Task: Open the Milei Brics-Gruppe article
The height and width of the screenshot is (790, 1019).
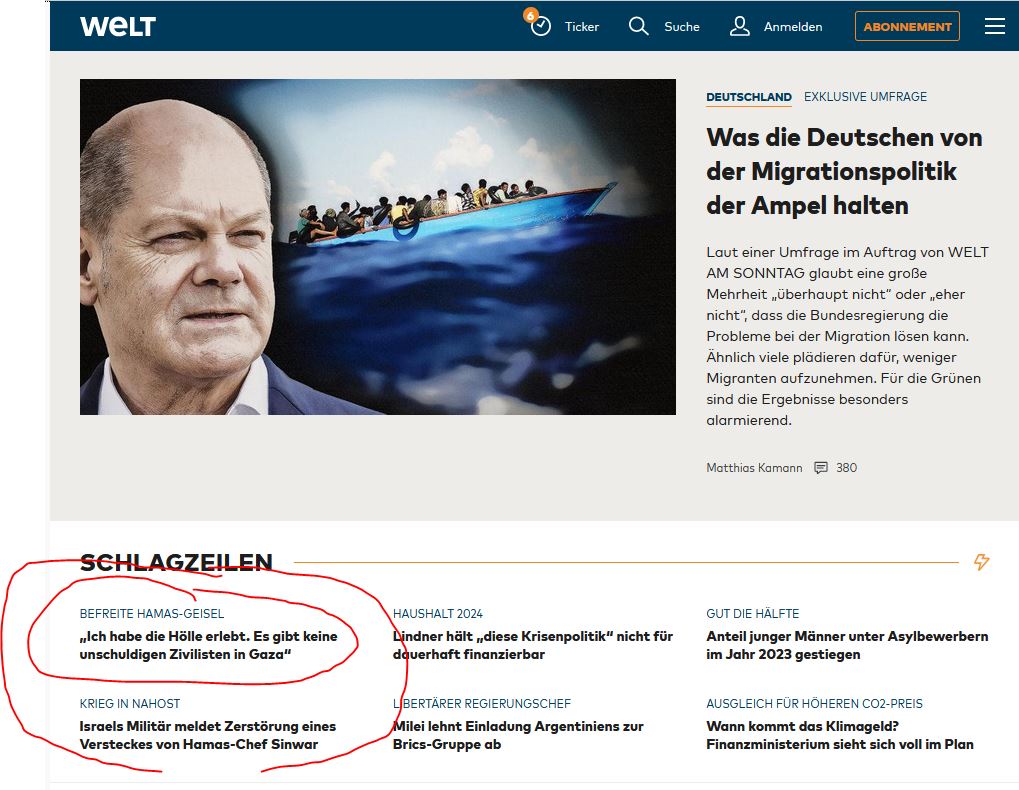Action: (x=518, y=735)
